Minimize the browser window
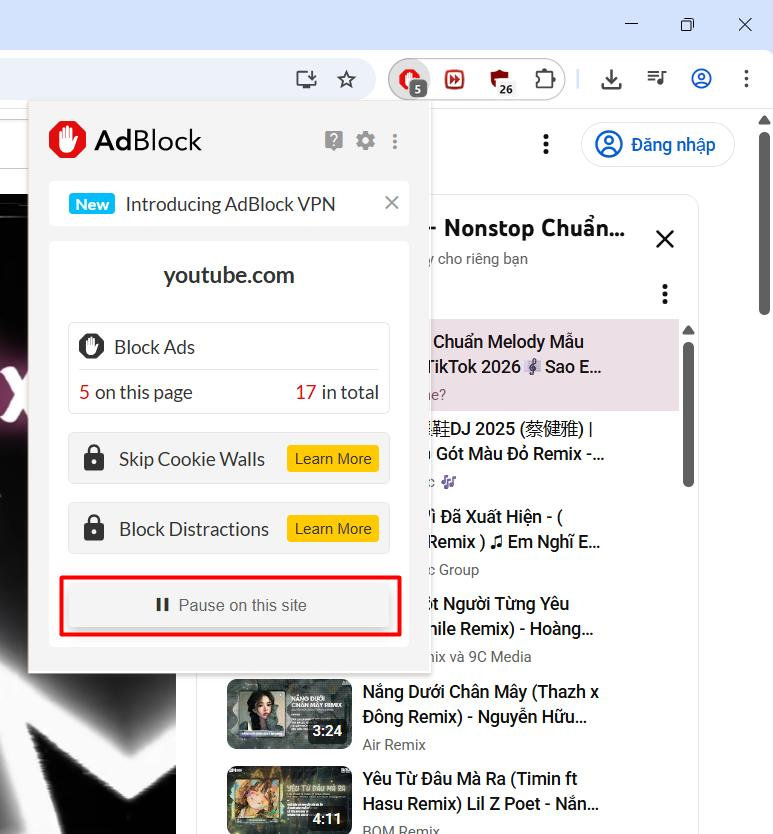The image size is (773, 834). [631, 23]
